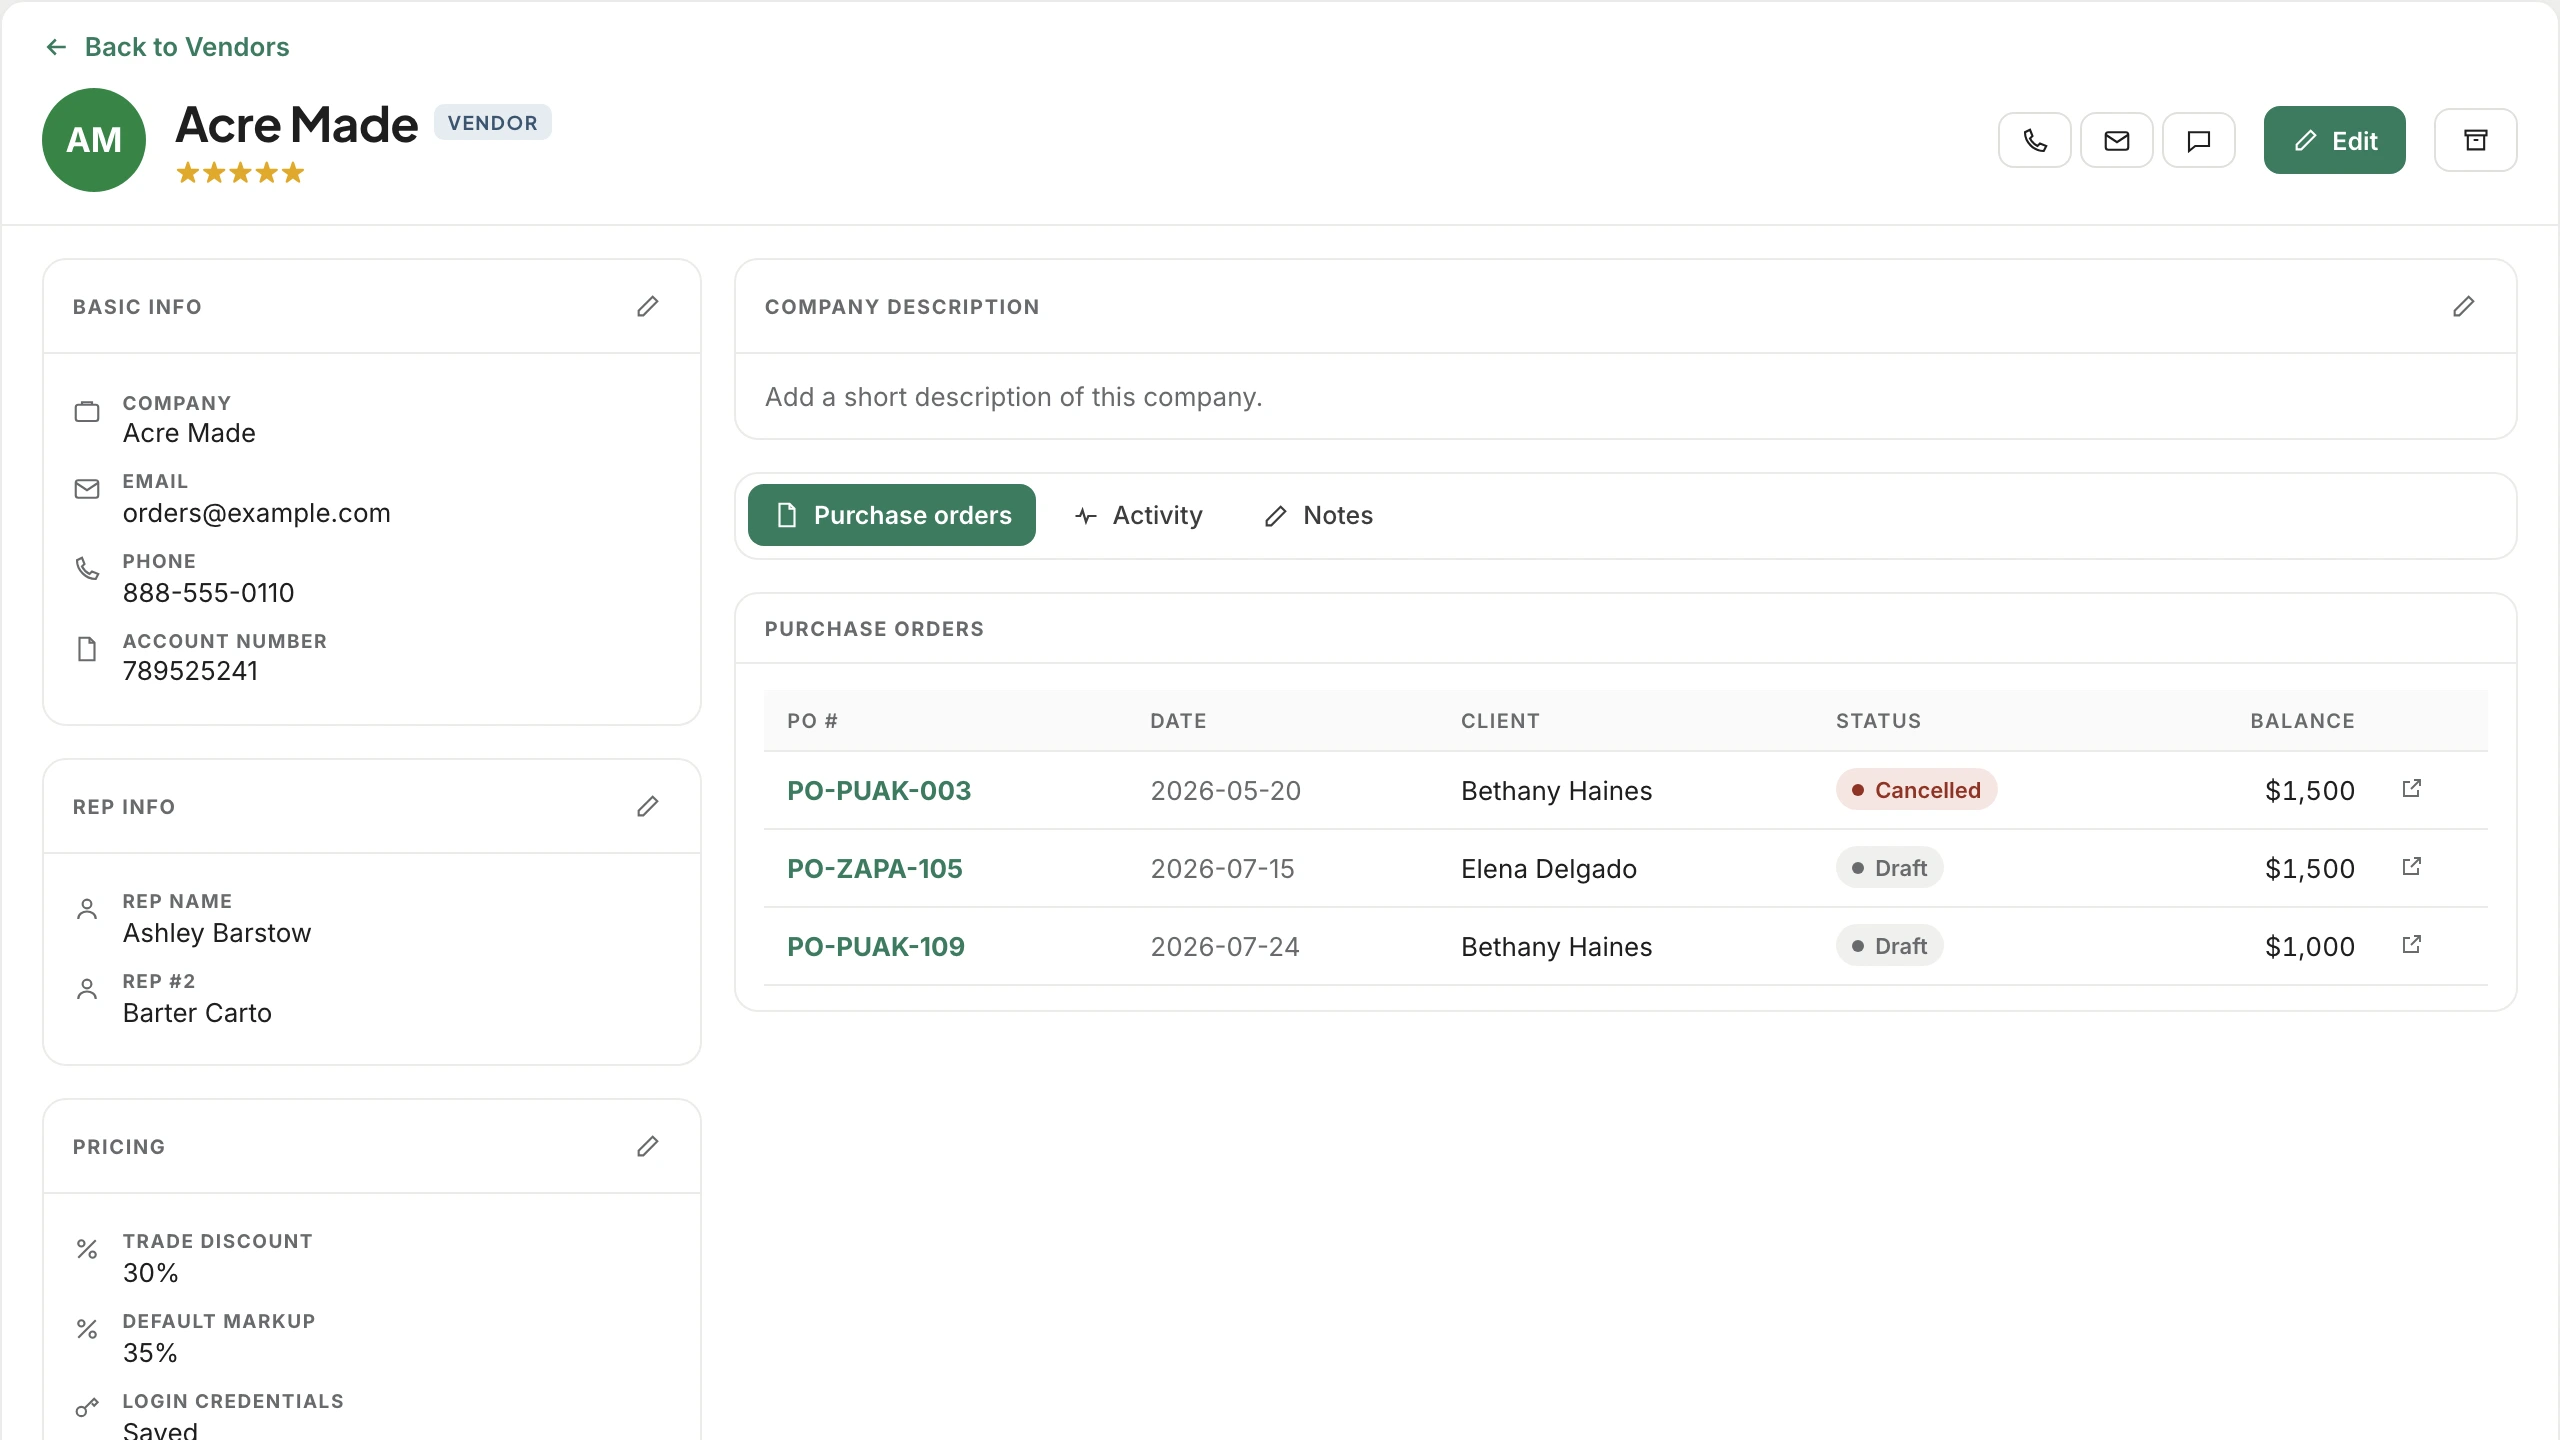Click the email envelope icon button

2116,140
